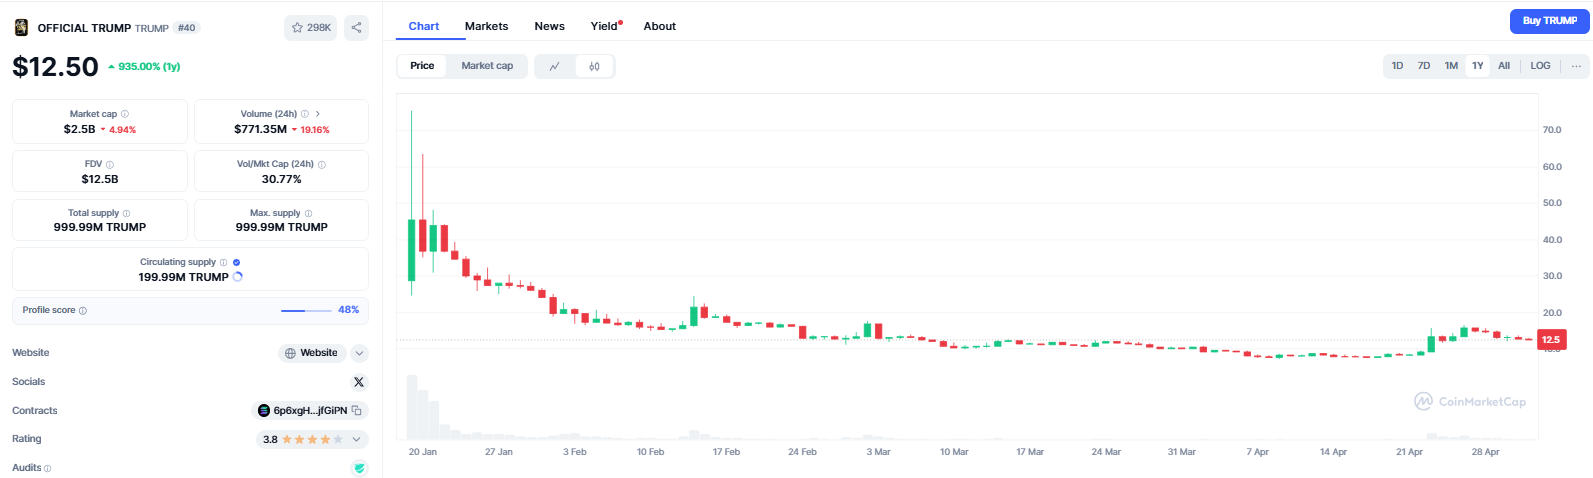Switch to candlestick chart view icon
Screen dimensions: 1593x478
pyautogui.click(x=594, y=66)
